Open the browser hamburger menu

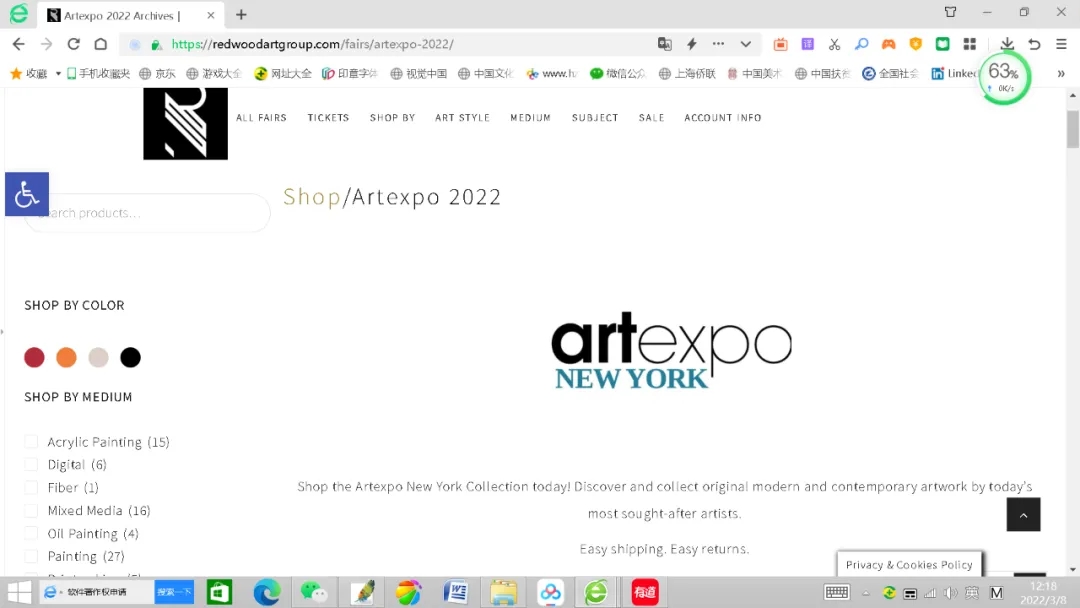(1061, 44)
